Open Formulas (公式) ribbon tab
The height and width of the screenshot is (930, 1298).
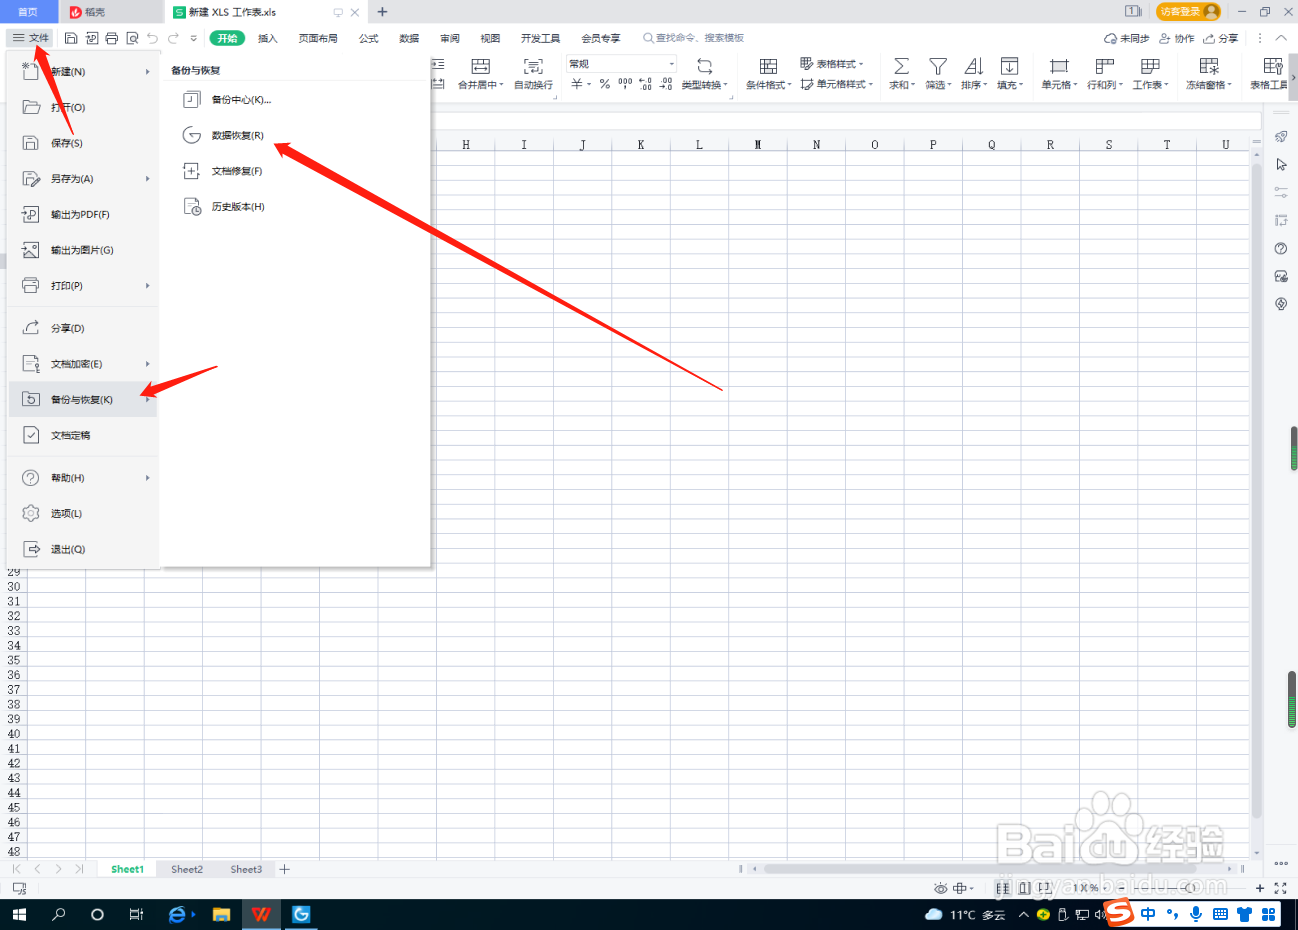coord(369,38)
